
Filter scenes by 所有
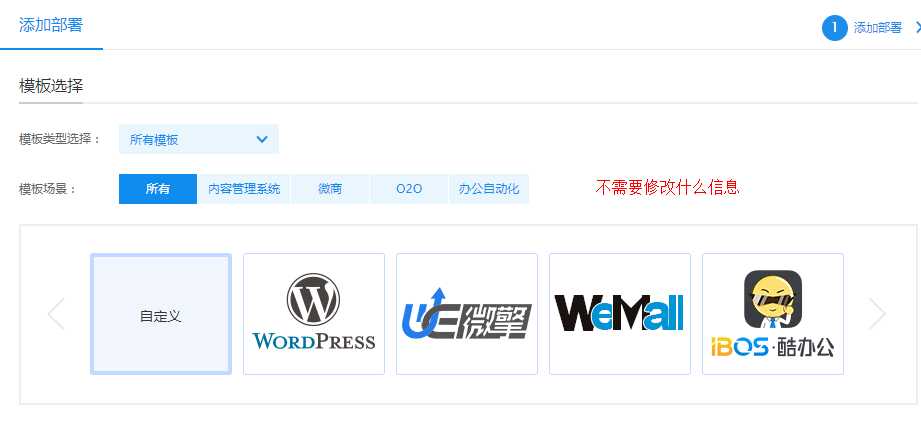click(x=158, y=189)
